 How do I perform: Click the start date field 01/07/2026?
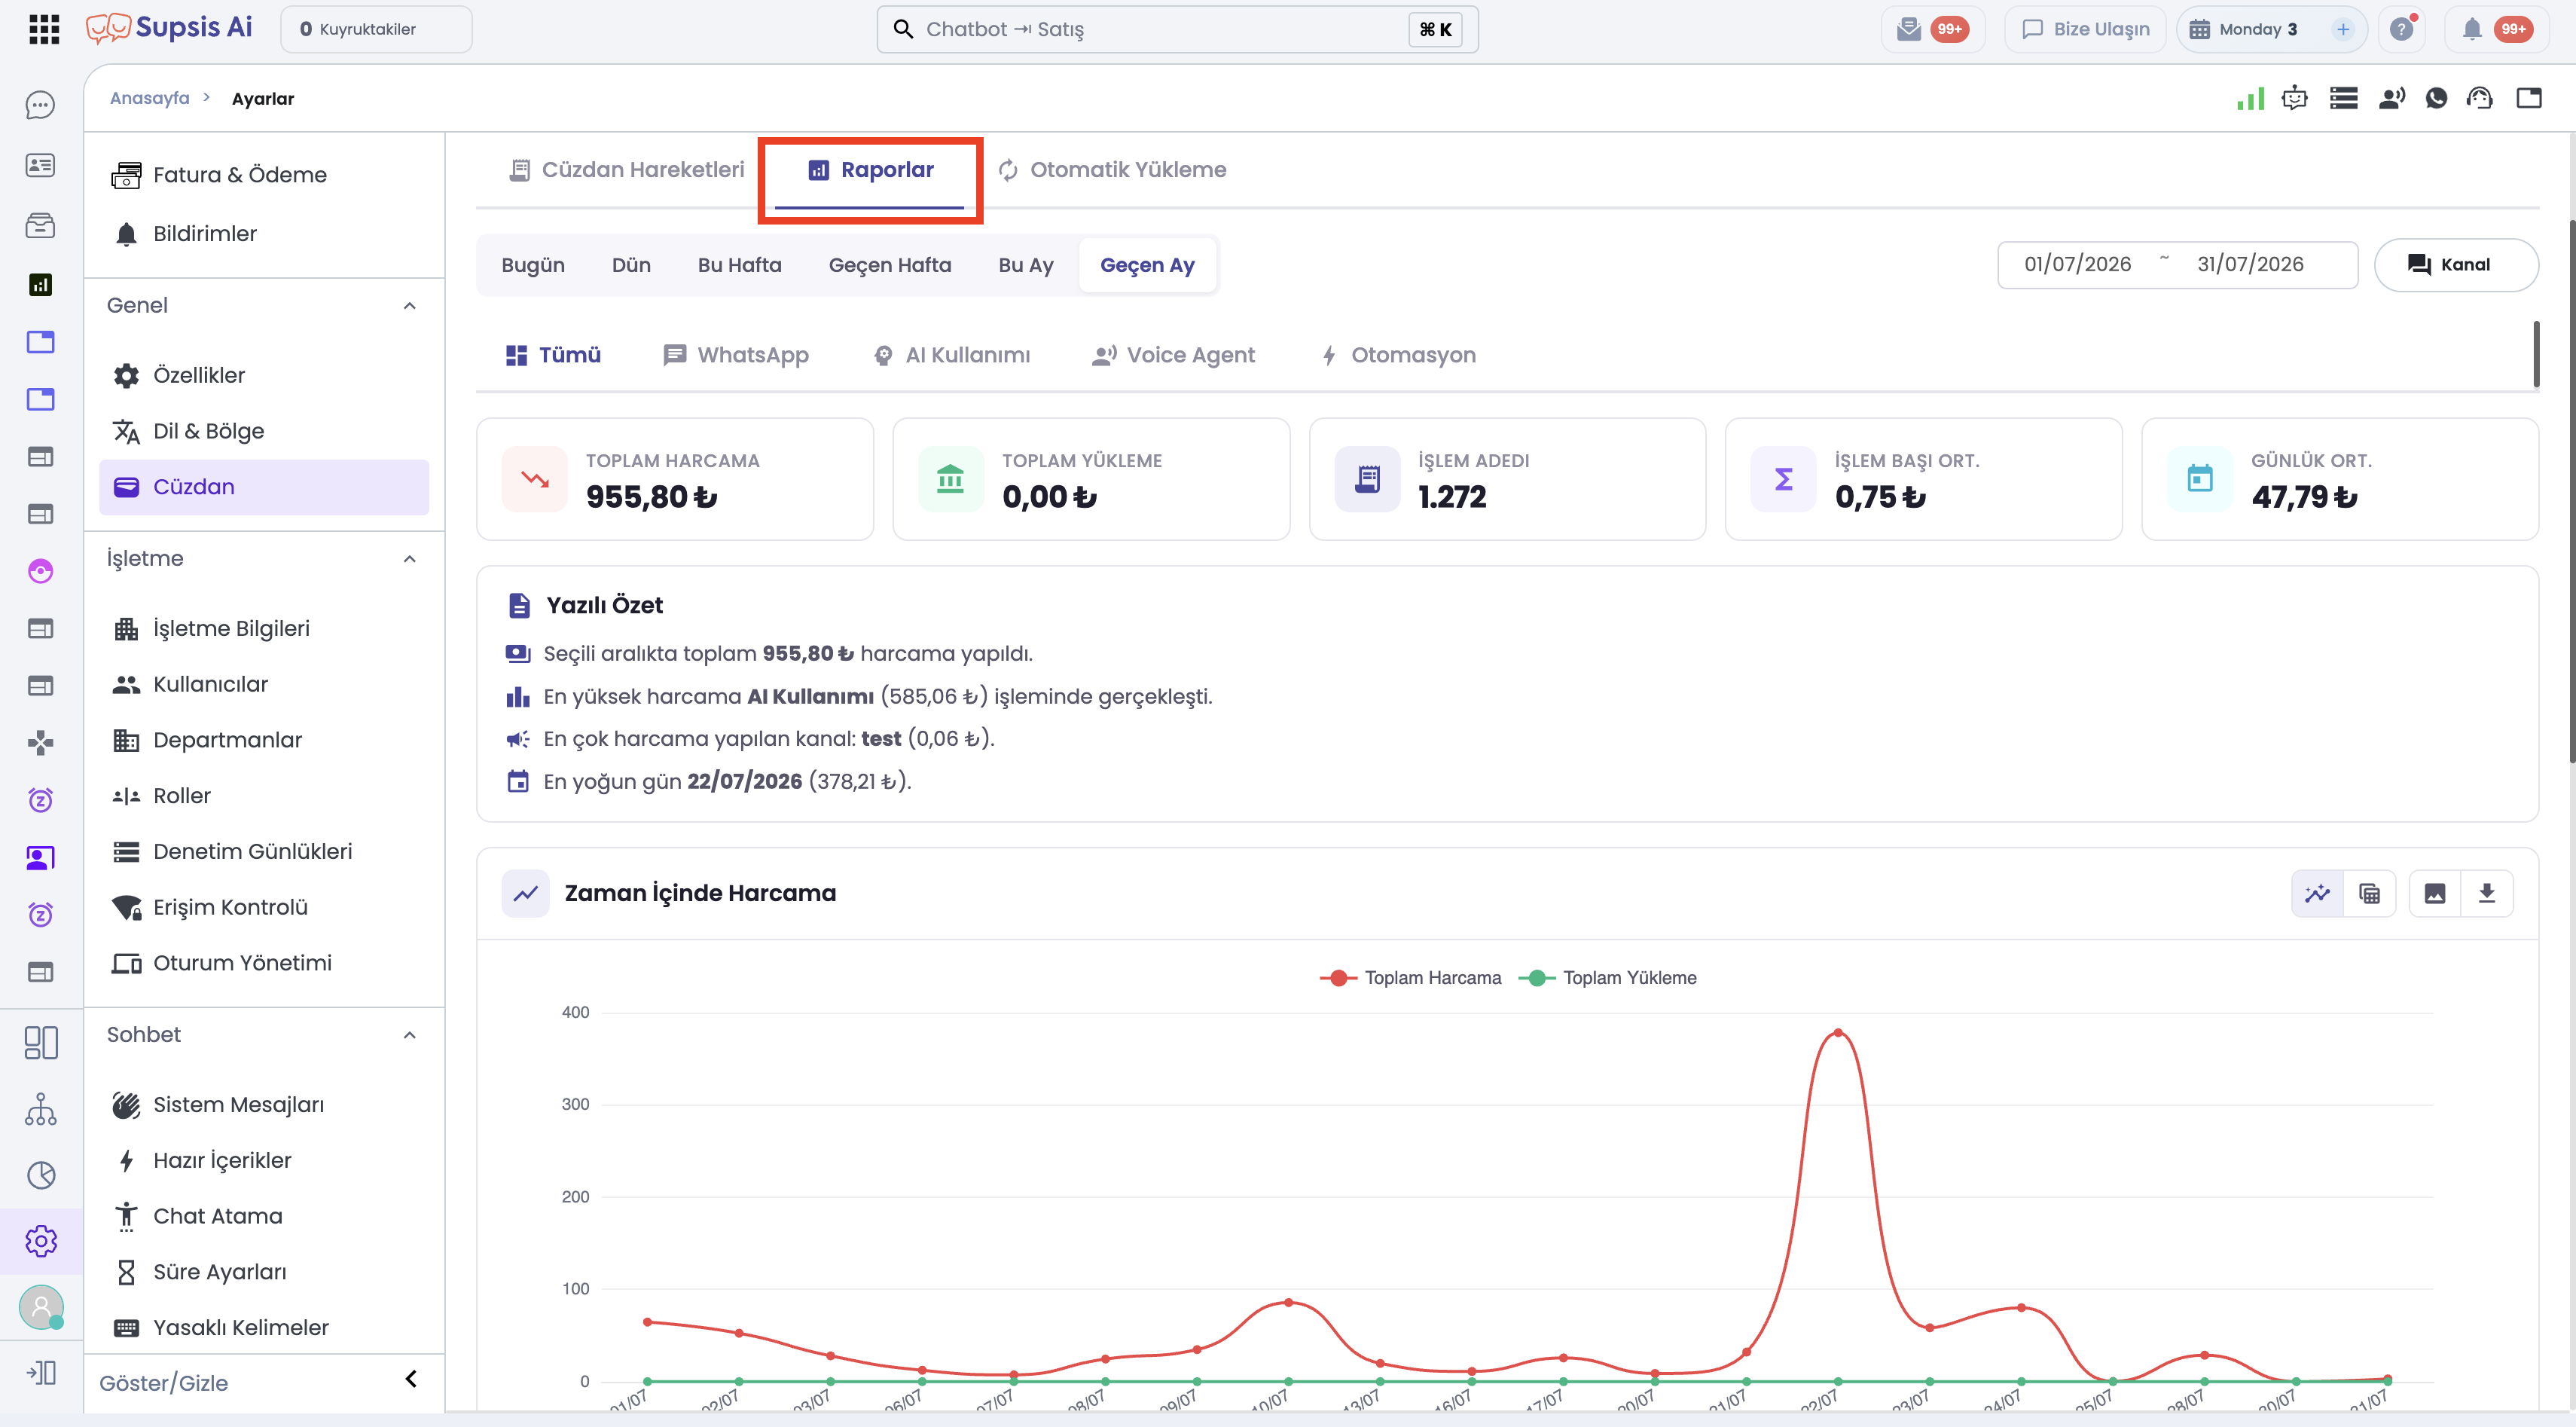[x=2077, y=264]
